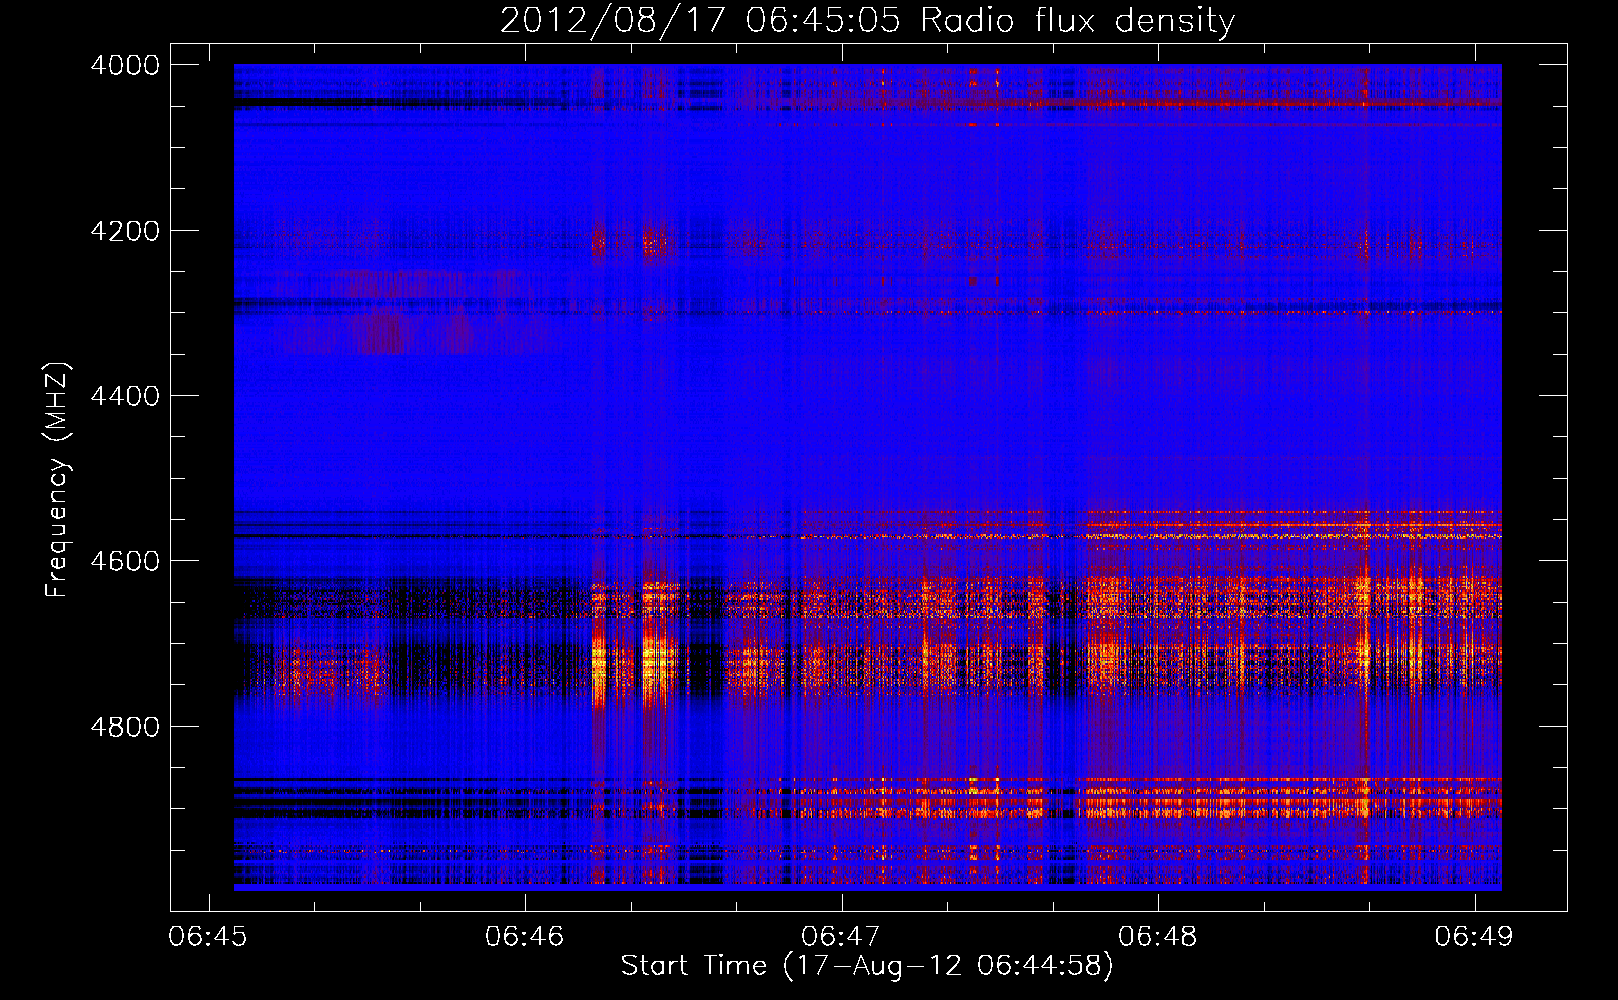The image size is (1618, 1000).
Task: Click the 4400 frequency tick label
Action: click(125, 396)
